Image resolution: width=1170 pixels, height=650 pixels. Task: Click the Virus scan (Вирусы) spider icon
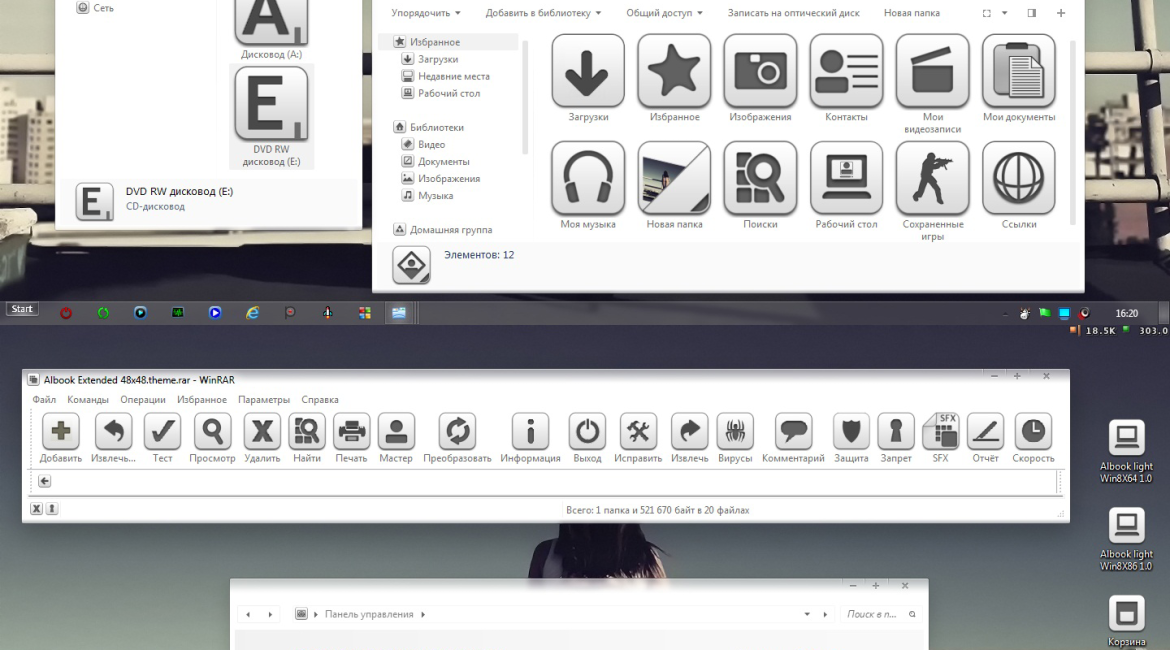735,432
